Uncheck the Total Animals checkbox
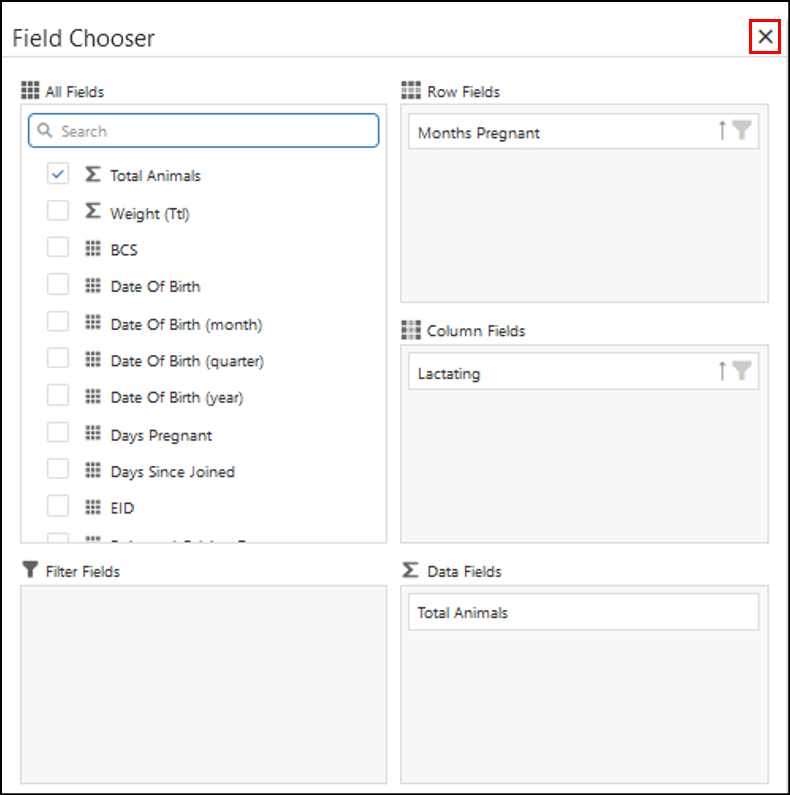The width and height of the screenshot is (790, 795). [58, 174]
